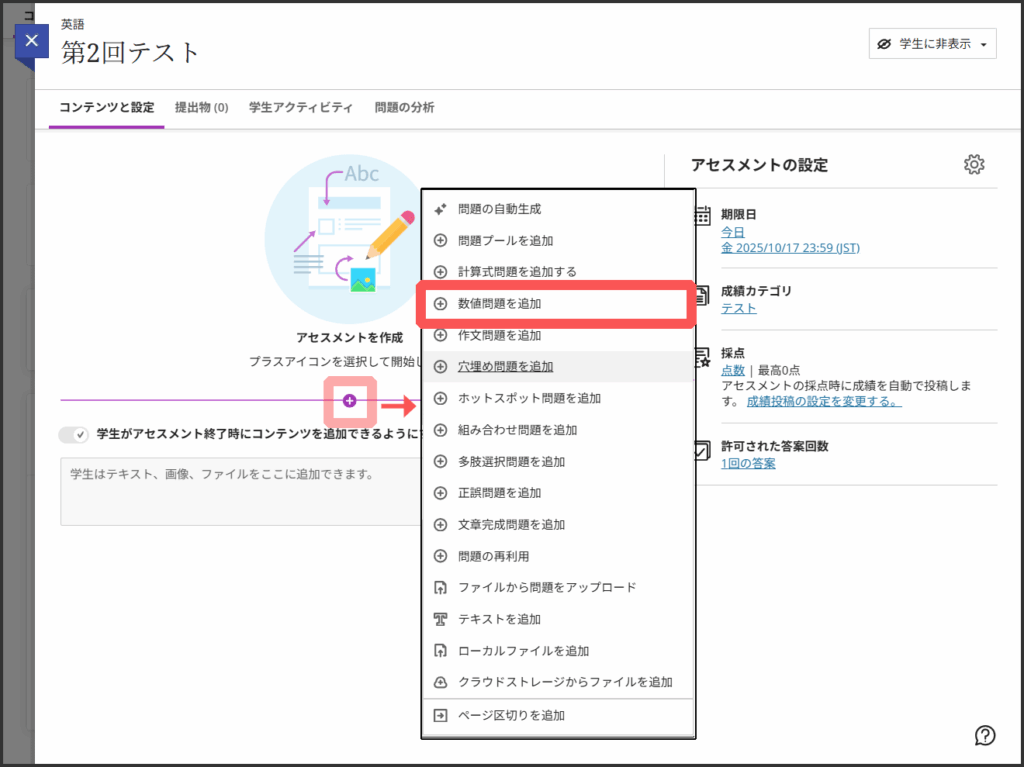Screen dimensions: 1024x767
Task: Switch to the 提出物 (0) tab
Action: pos(201,108)
